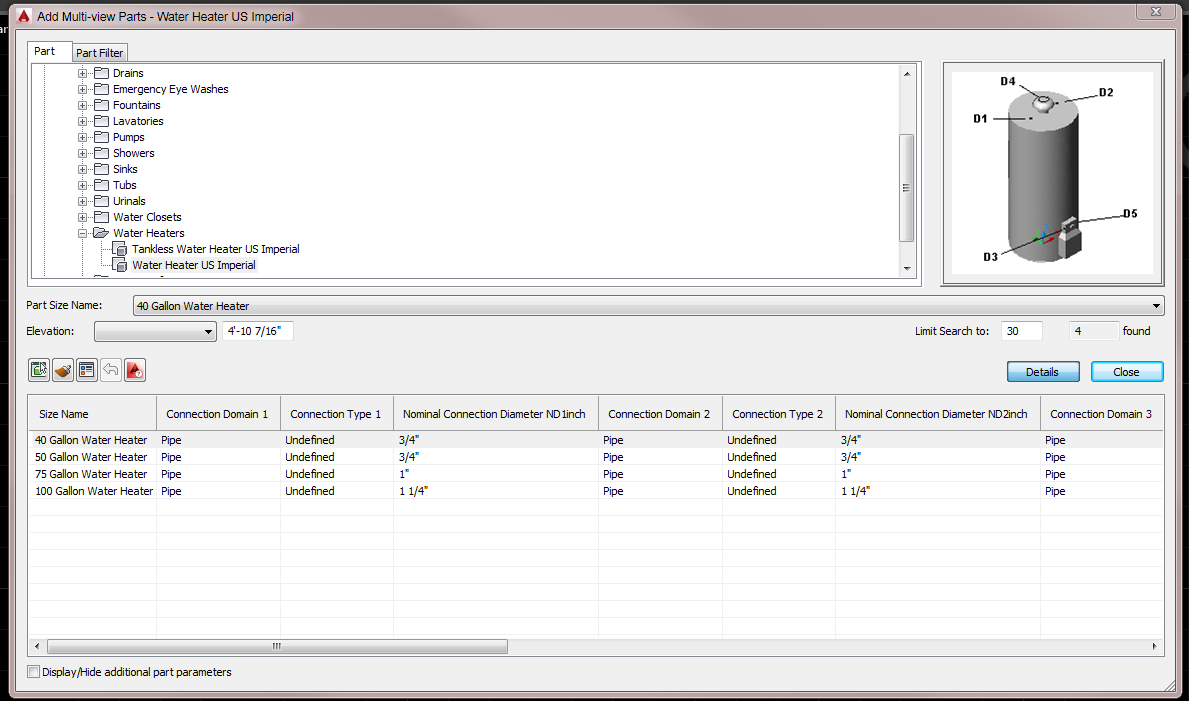The width and height of the screenshot is (1189, 701).
Task: Click the Details button
Action: coord(1043,372)
